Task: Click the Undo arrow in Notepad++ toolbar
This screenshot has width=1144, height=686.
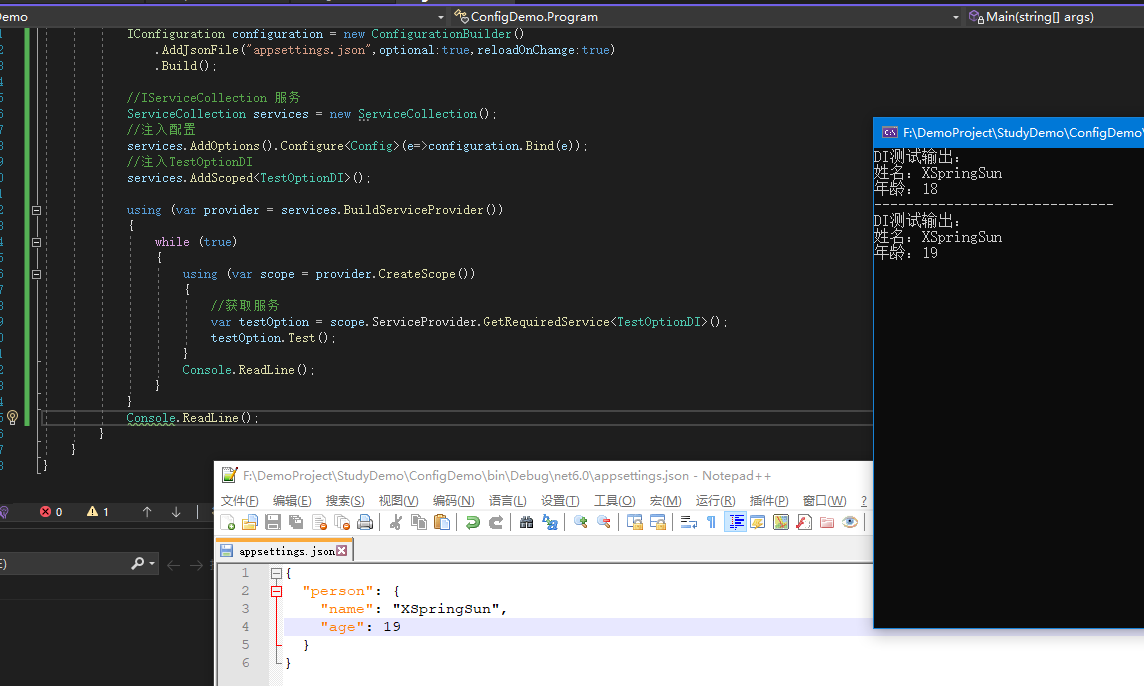Action: click(x=473, y=522)
